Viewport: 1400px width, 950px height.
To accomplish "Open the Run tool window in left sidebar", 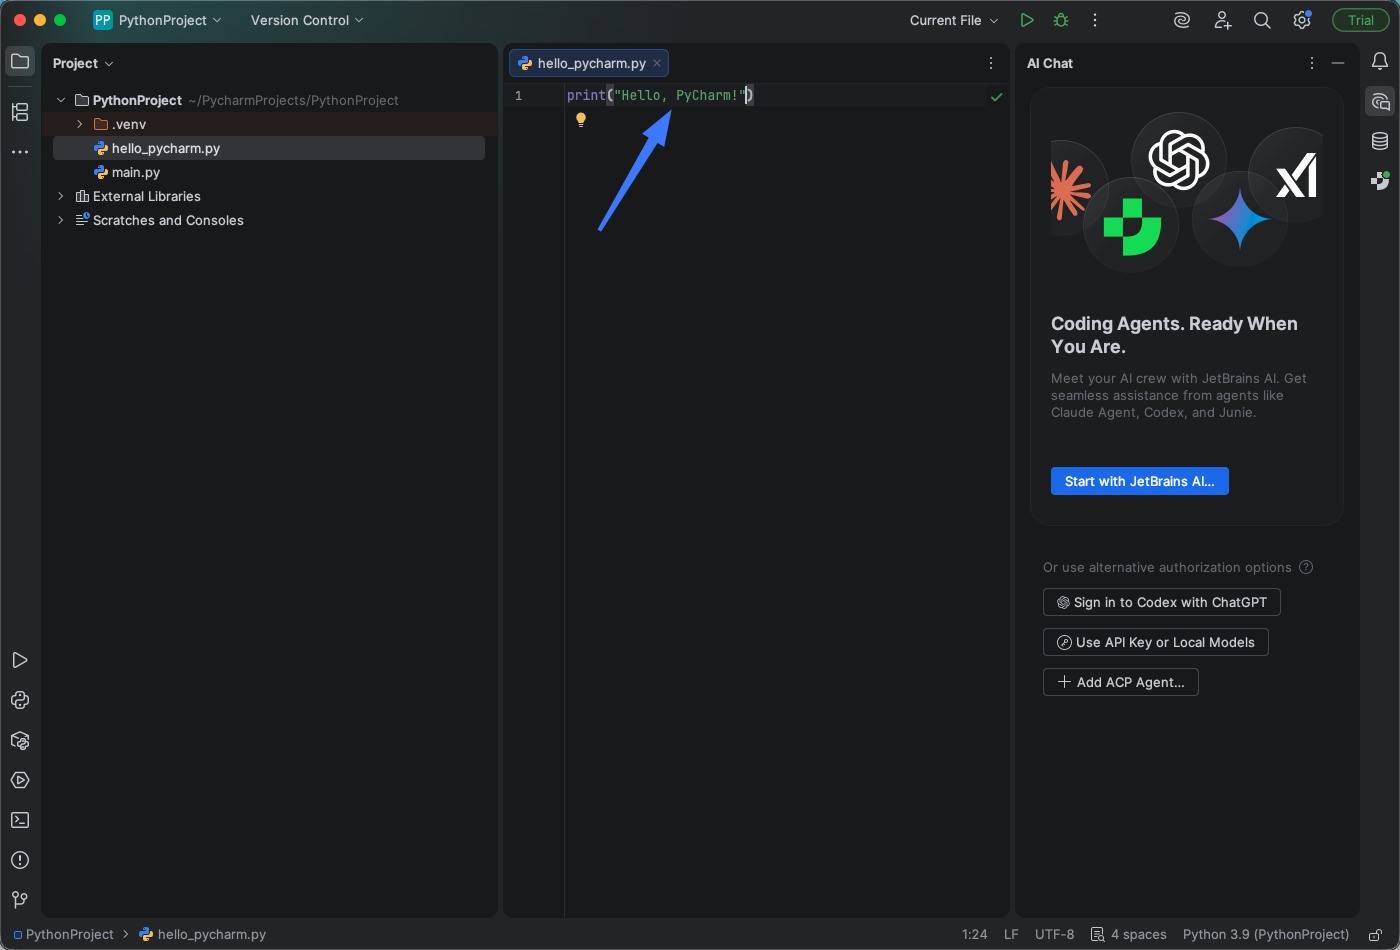I will (20, 660).
